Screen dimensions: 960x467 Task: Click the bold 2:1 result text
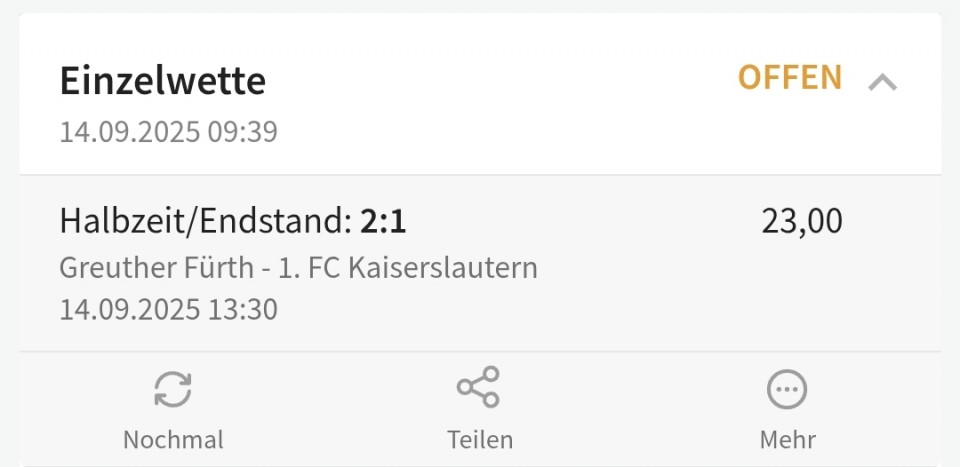click(383, 222)
